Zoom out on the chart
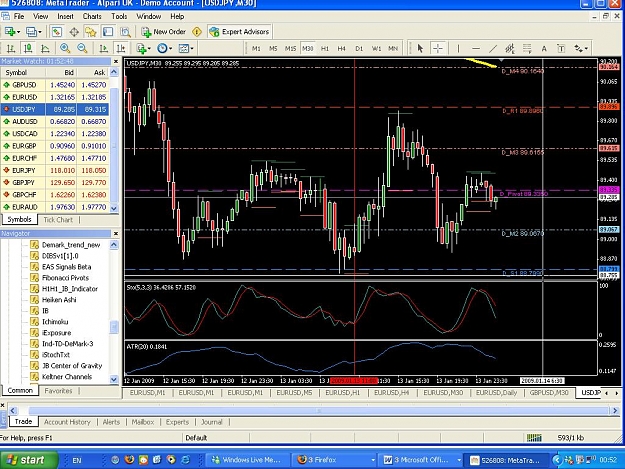This screenshot has height=469, width=625. (82, 49)
